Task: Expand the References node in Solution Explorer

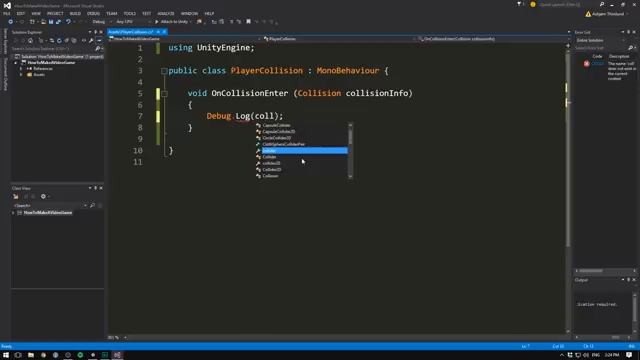Action: coord(21,69)
